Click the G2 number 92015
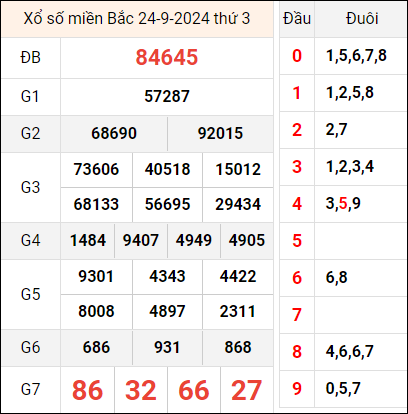This screenshot has width=408, height=414. coord(220,133)
